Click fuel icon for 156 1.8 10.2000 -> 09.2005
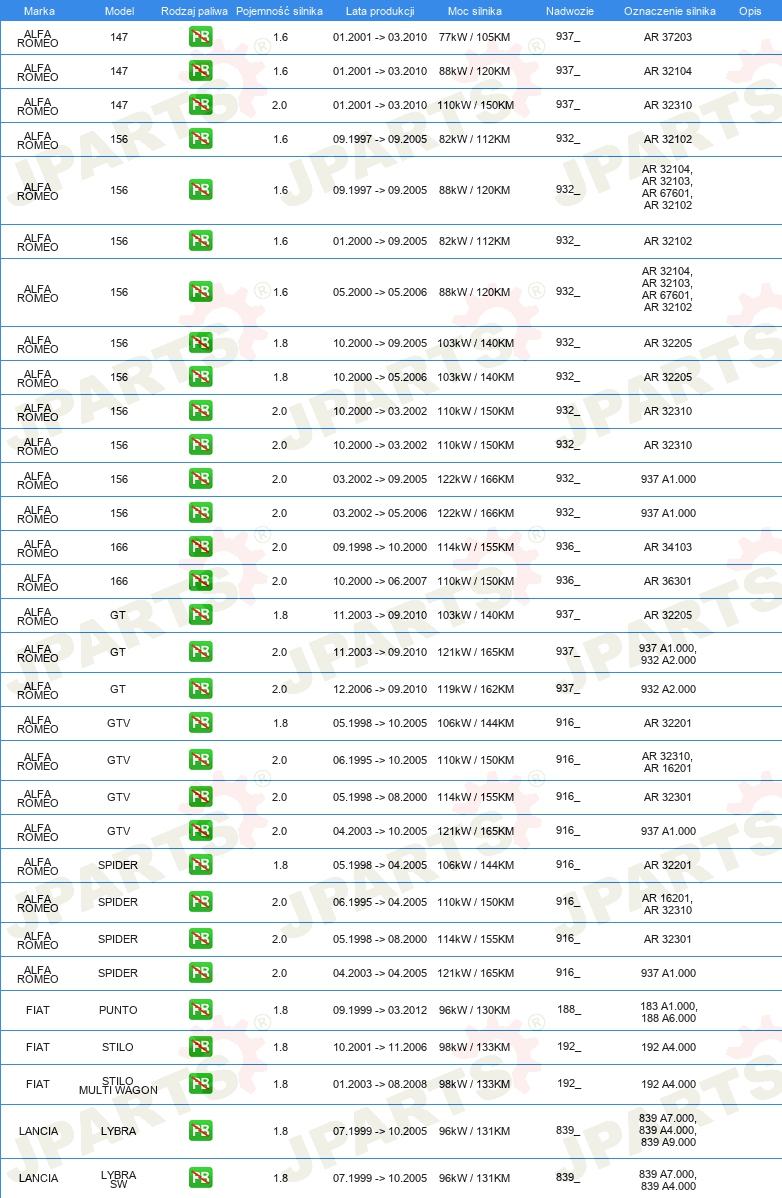 point(201,343)
